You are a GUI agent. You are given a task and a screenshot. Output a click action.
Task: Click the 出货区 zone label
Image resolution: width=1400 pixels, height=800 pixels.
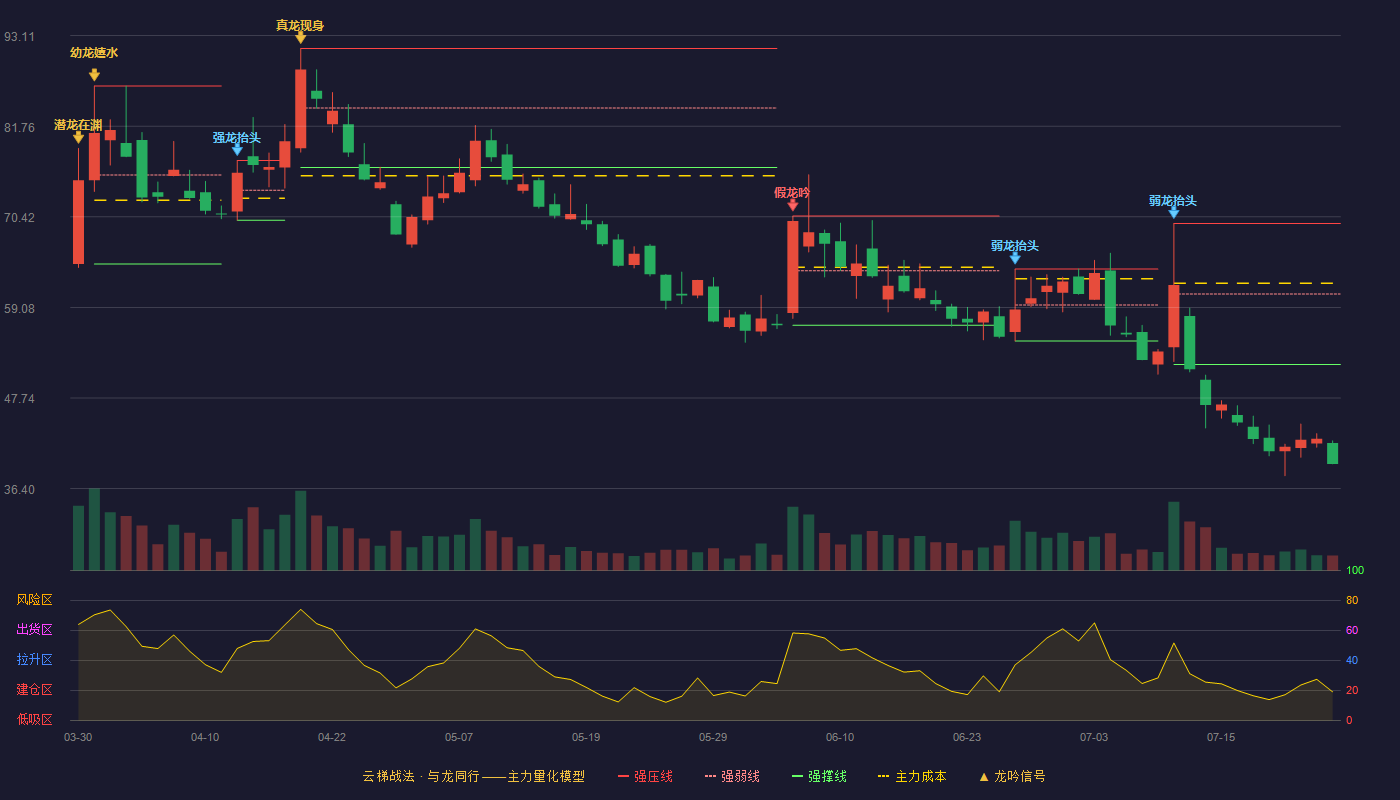34,630
